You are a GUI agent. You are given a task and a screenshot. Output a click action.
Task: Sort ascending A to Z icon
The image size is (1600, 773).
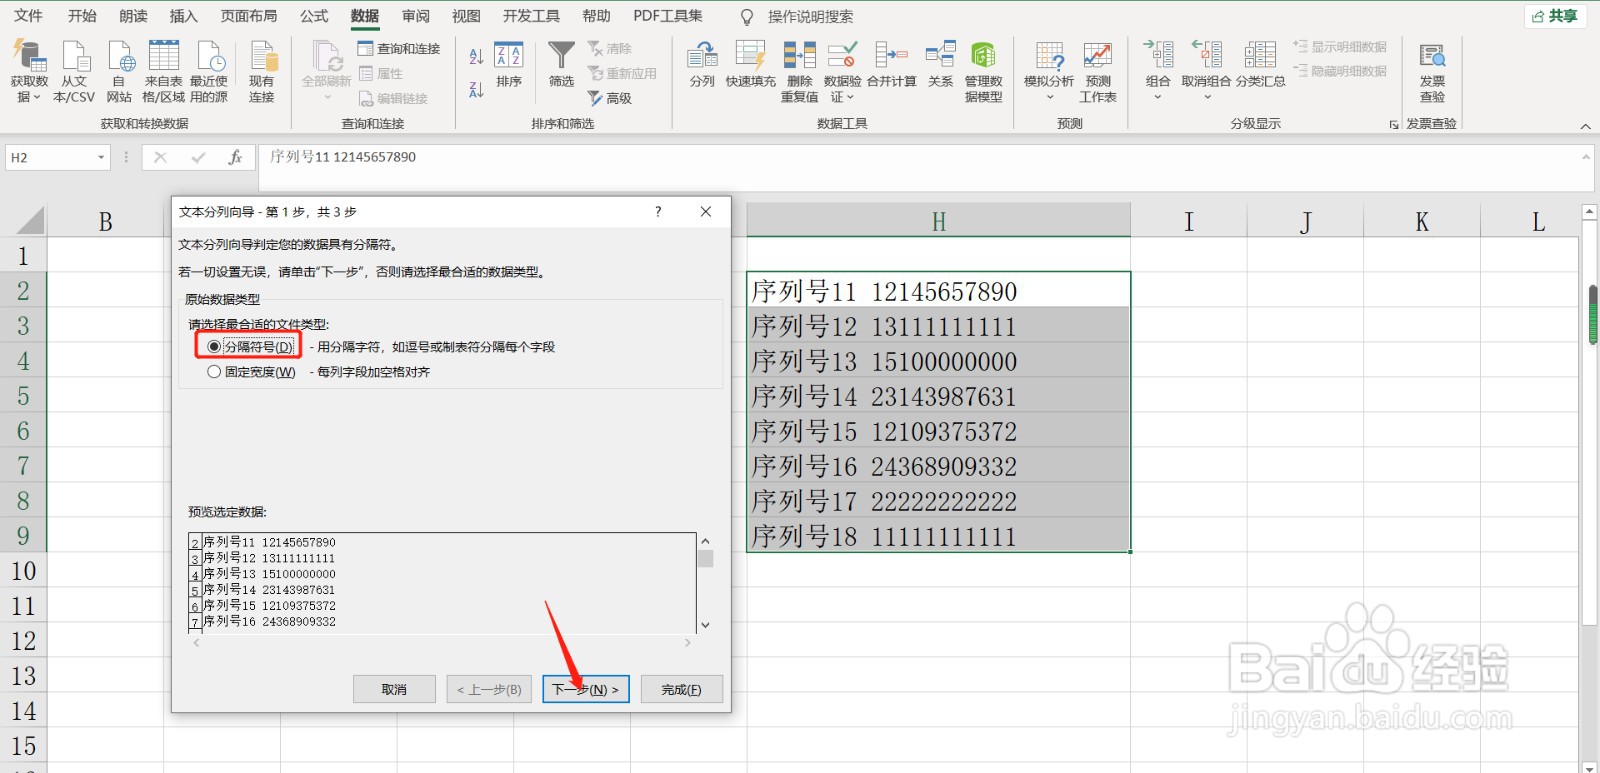[476, 57]
